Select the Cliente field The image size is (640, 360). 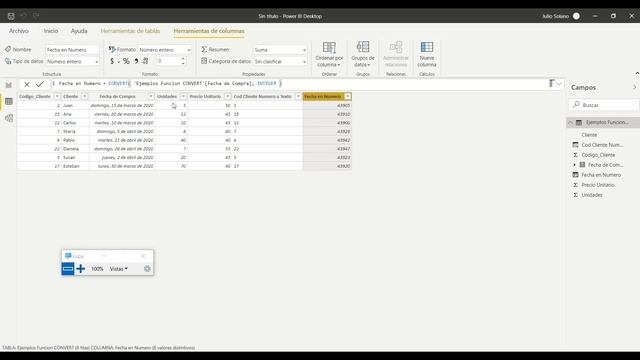click(589, 135)
